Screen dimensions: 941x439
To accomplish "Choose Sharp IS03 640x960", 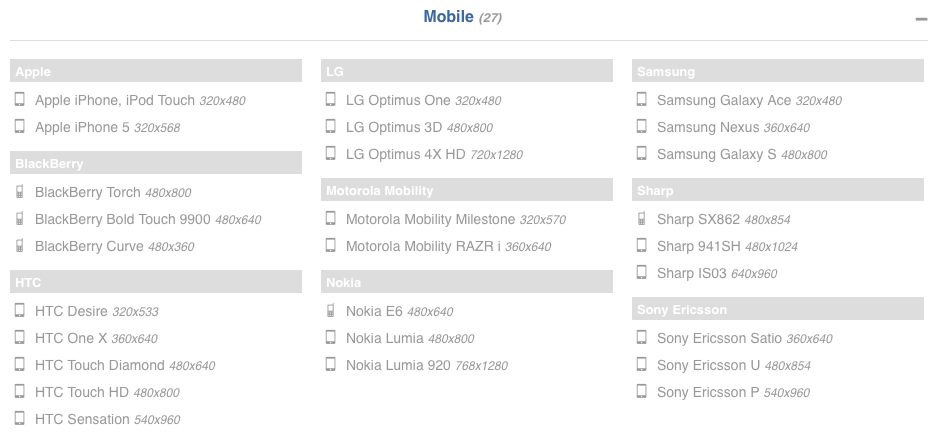I will (x=717, y=273).
